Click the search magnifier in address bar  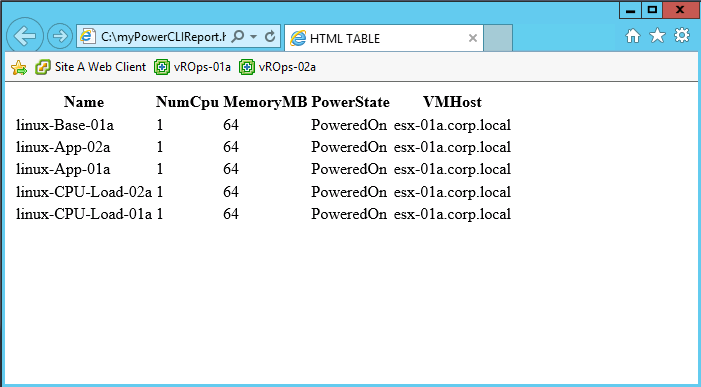point(238,36)
